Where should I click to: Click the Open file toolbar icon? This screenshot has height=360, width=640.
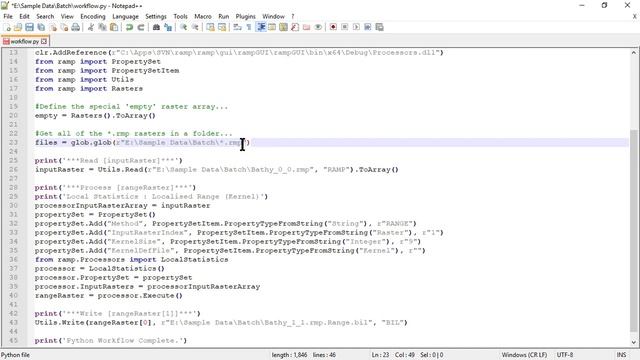coord(18,27)
